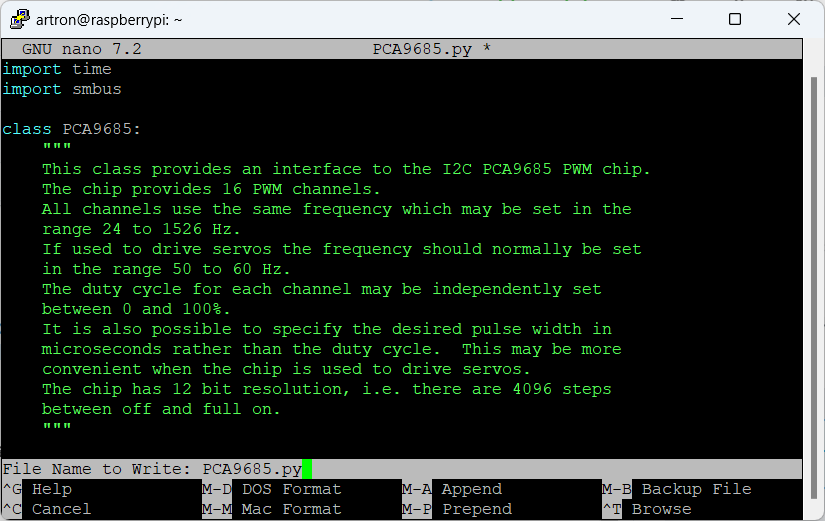
Task: Toggle M-B Backup File option
Action: coord(677,489)
